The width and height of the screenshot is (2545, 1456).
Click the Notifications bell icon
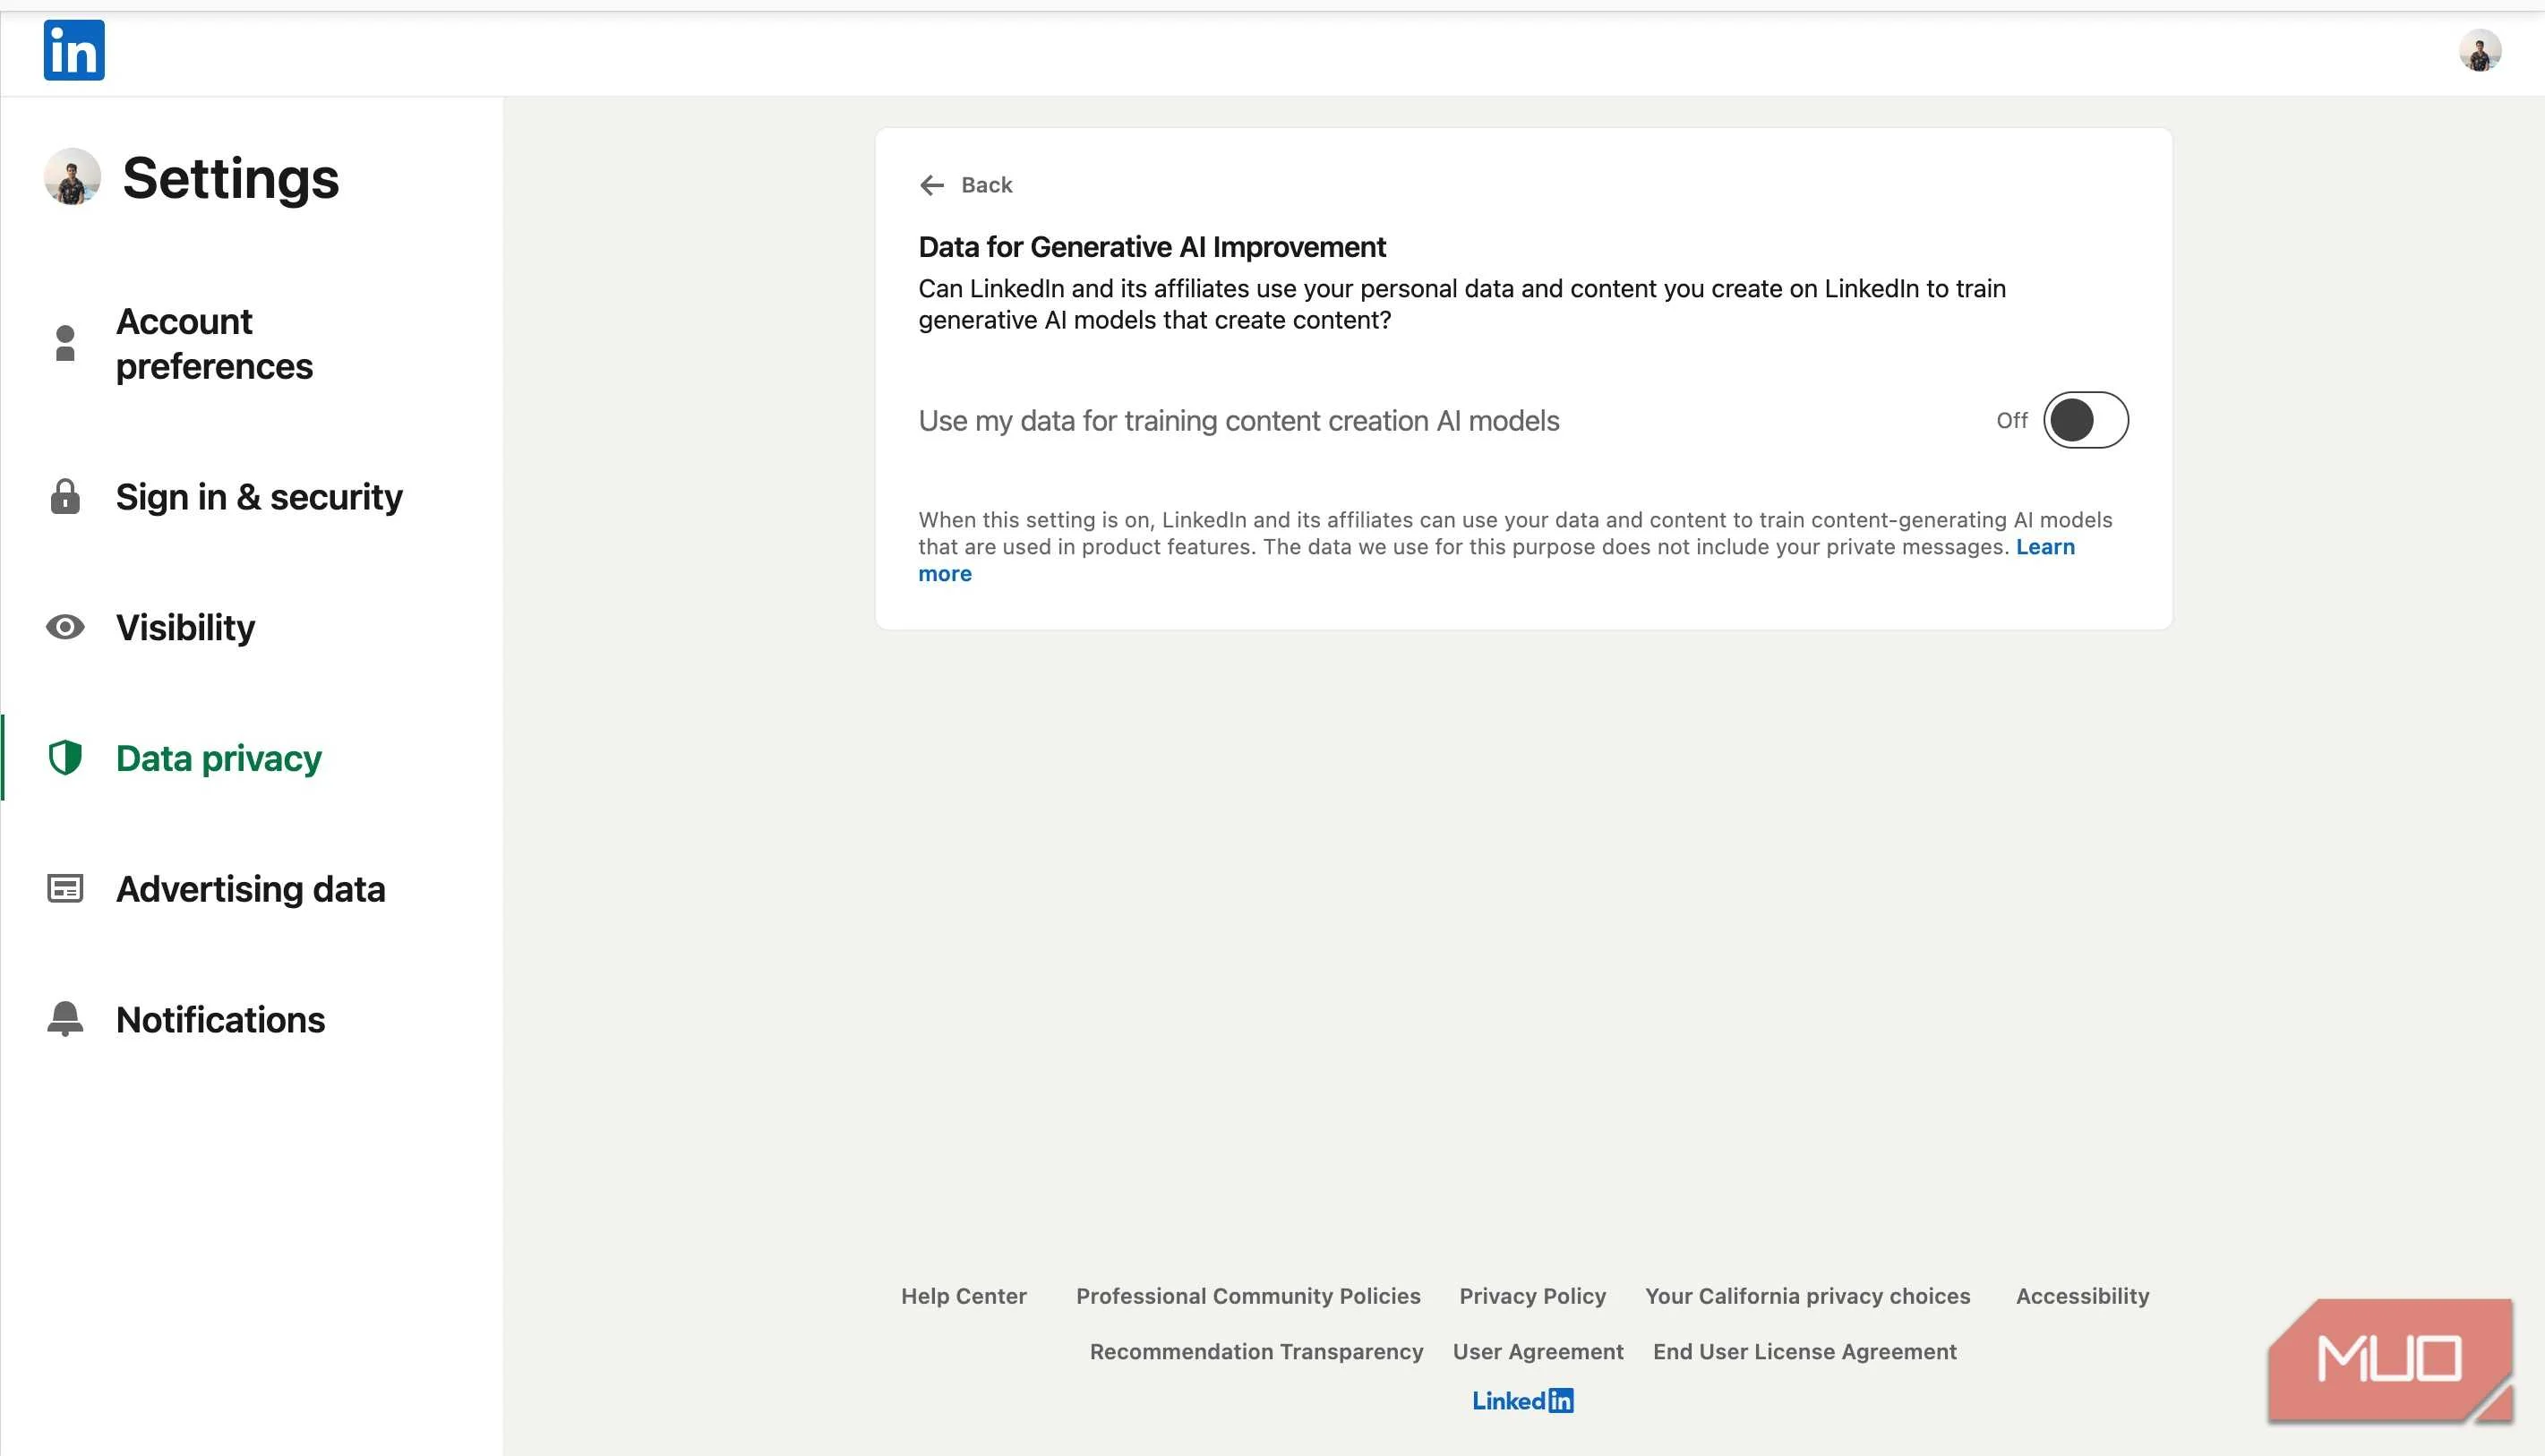64,1018
